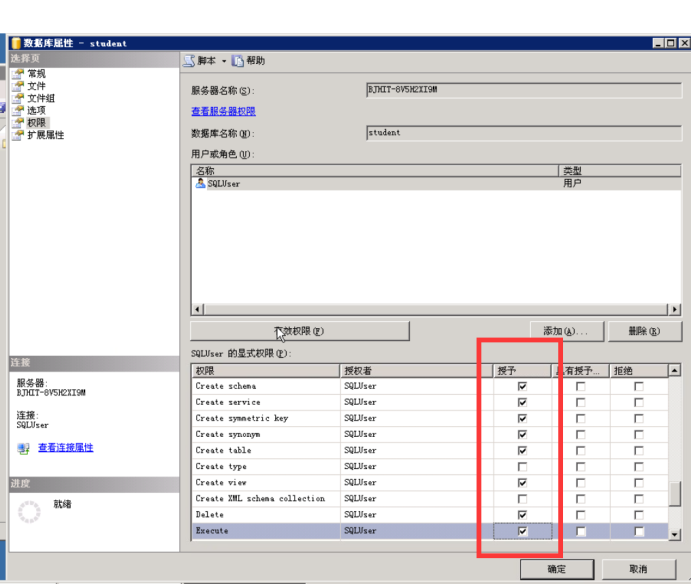Uncheck Grant for Create service

pyautogui.click(x=522, y=402)
